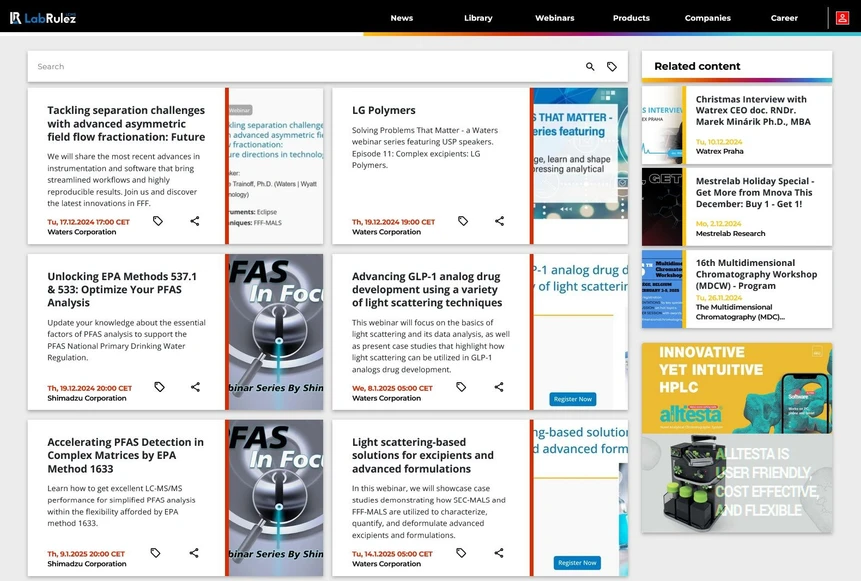This screenshot has height=581, width=861.
Task: Click tag icon on LG Polymers card
Action: click(x=463, y=221)
